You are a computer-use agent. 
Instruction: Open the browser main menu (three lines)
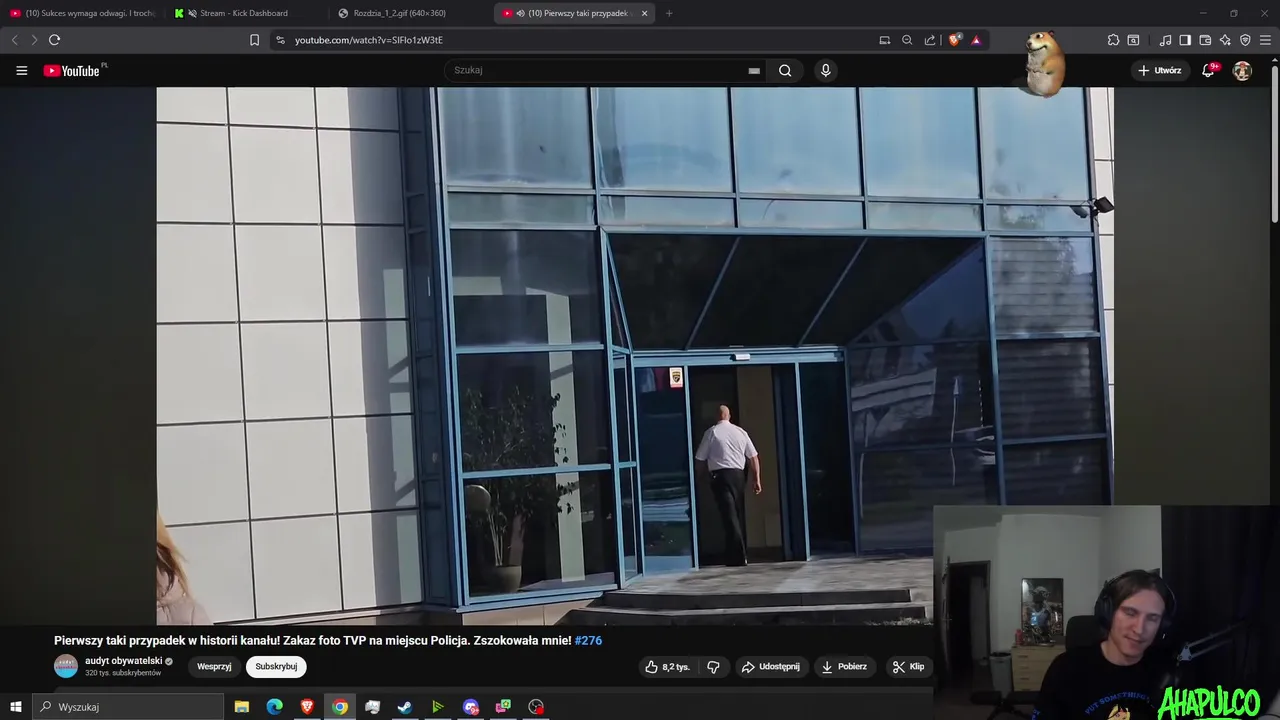coord(1266,40)
